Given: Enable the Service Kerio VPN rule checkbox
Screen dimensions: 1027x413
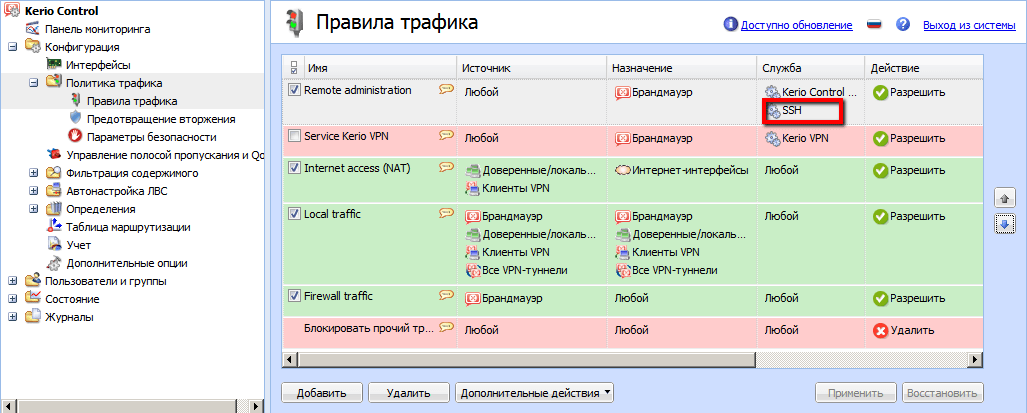Looking at the screenshot, I should [295, 136].
